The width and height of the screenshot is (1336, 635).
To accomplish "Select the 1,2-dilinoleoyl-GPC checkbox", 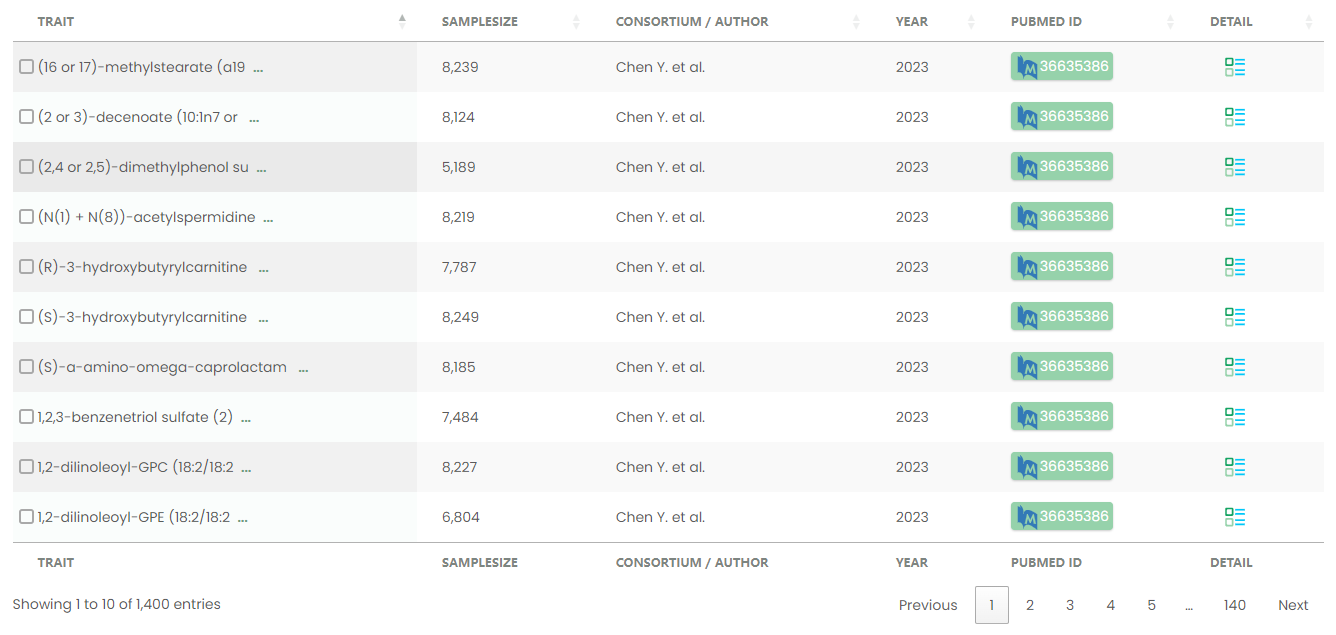I will (27, 467).
